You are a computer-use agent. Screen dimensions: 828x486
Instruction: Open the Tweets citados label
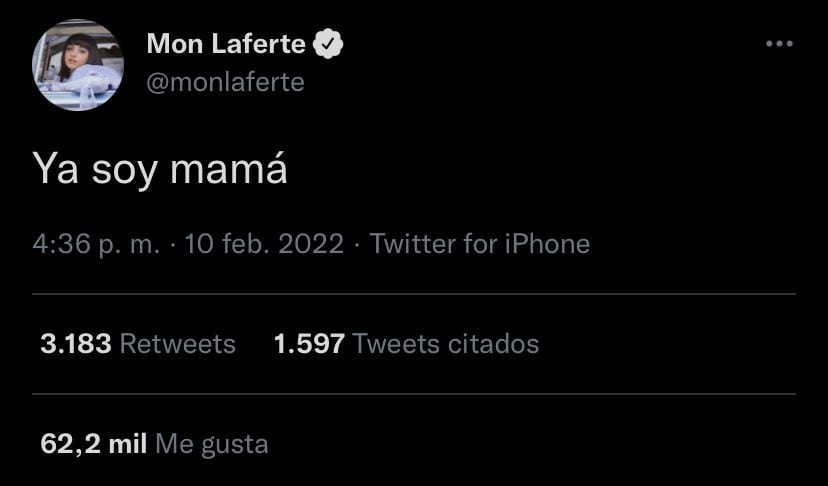click(446, 344)
